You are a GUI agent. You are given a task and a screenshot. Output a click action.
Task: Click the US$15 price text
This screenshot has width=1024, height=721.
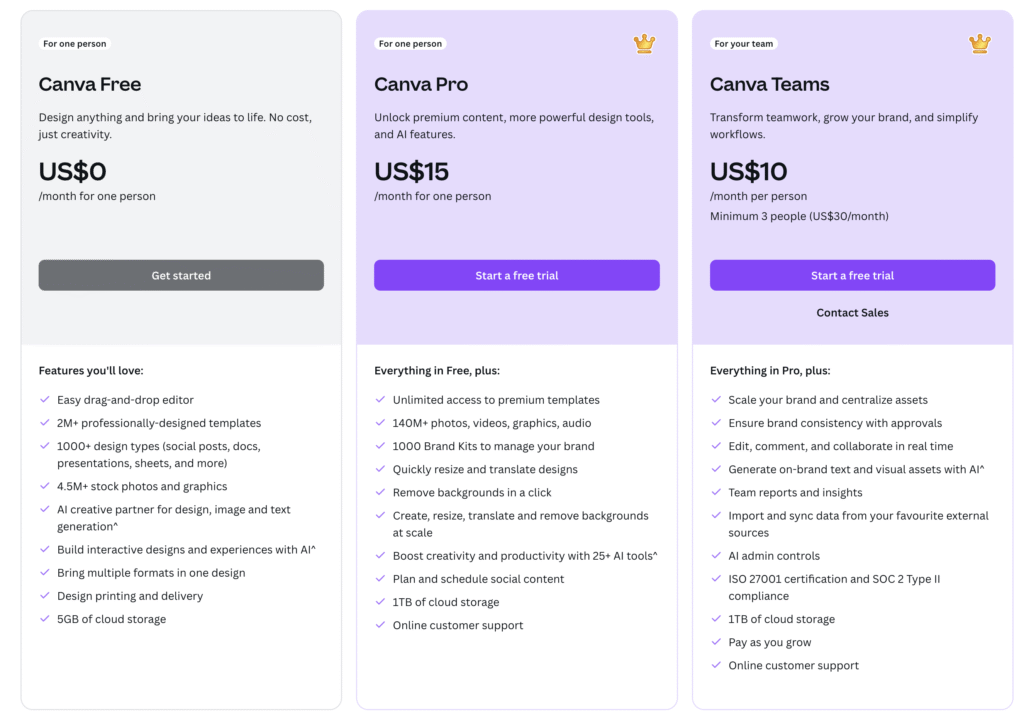pyautogui.click(x=411, y=172)
